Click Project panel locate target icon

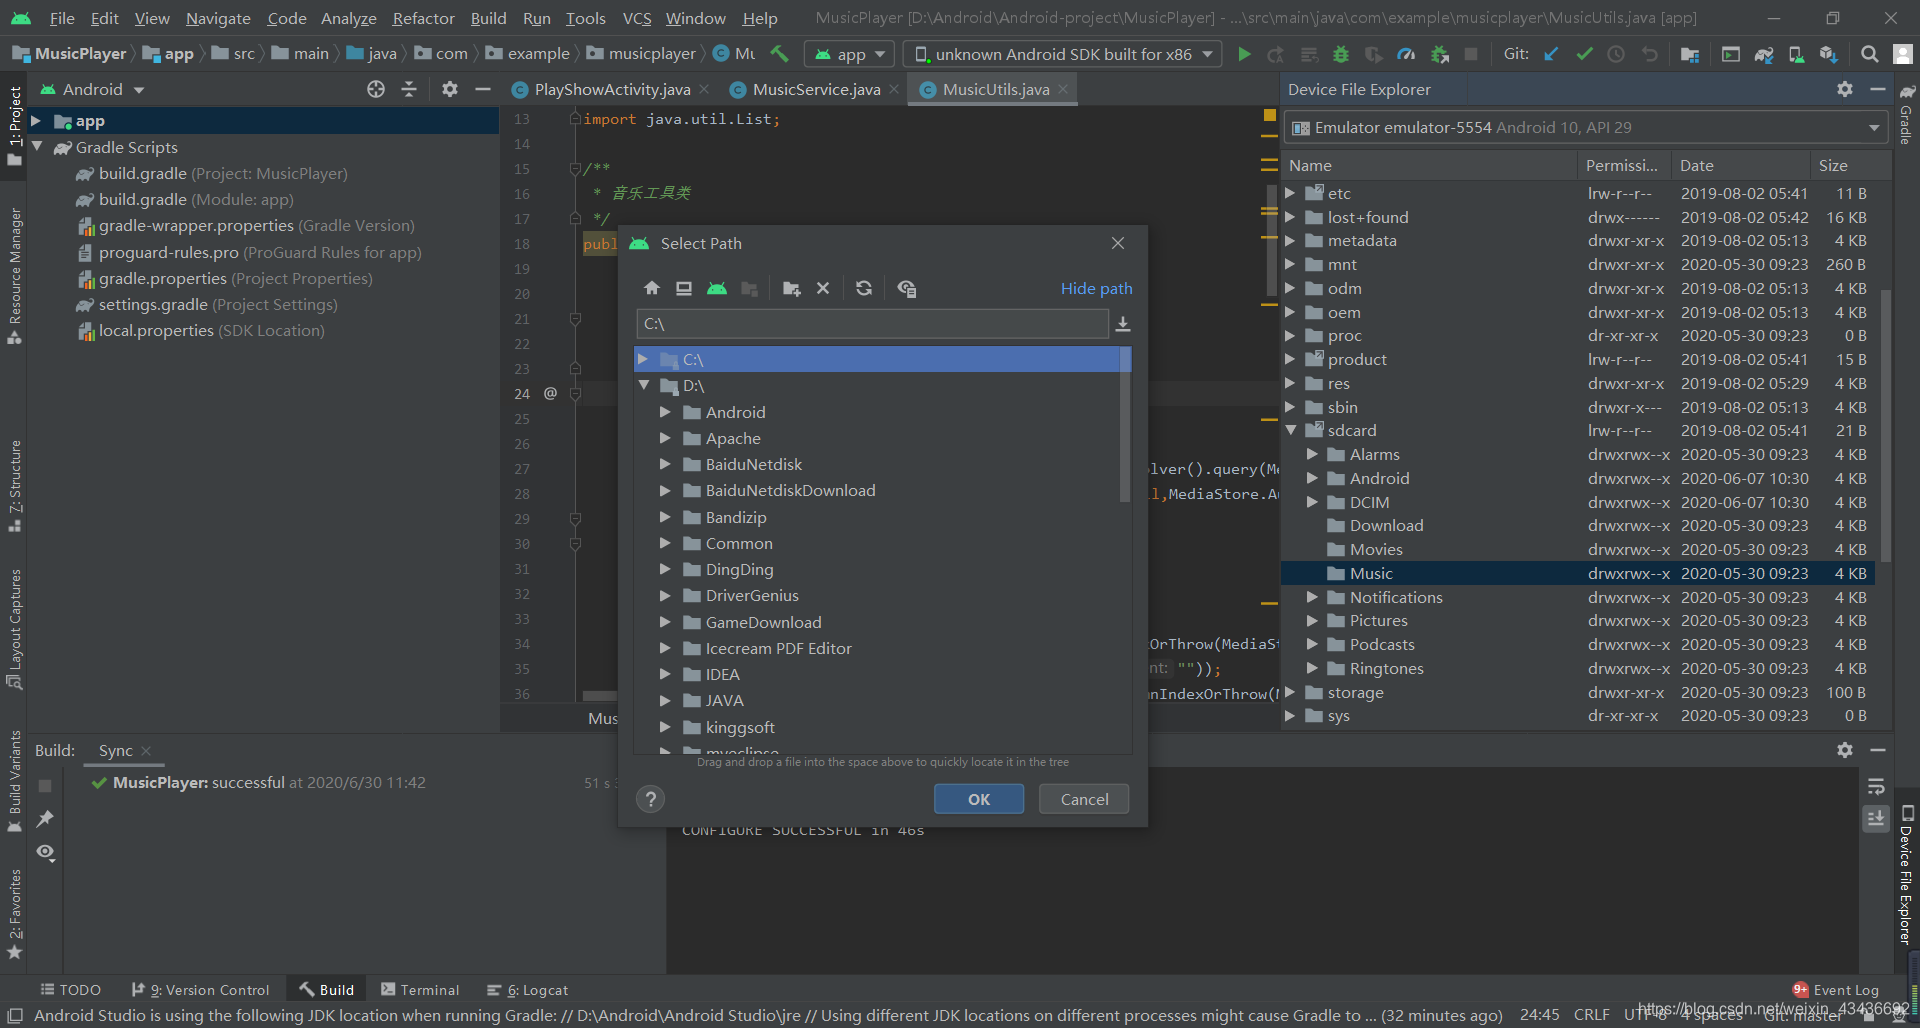point(376,89)
